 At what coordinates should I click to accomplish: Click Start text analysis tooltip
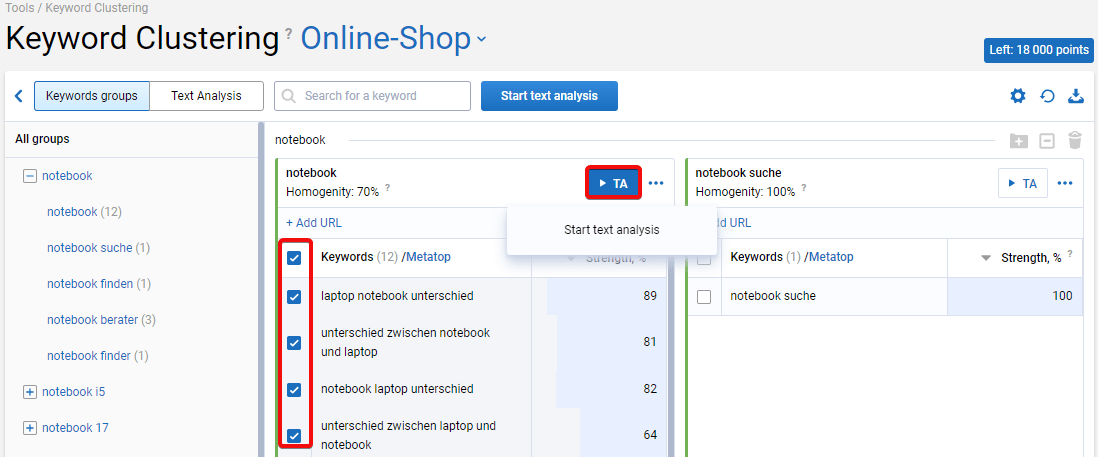pos(611,230)
